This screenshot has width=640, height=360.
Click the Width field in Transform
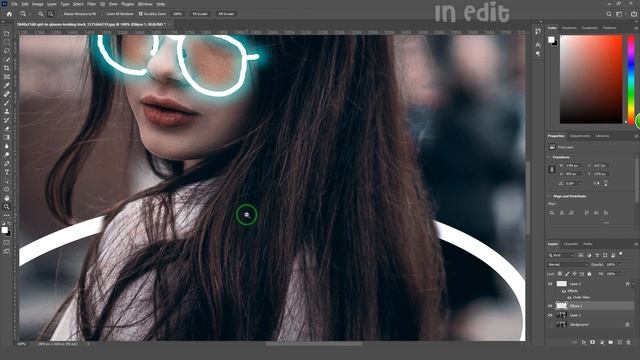[x=573, y=166]
